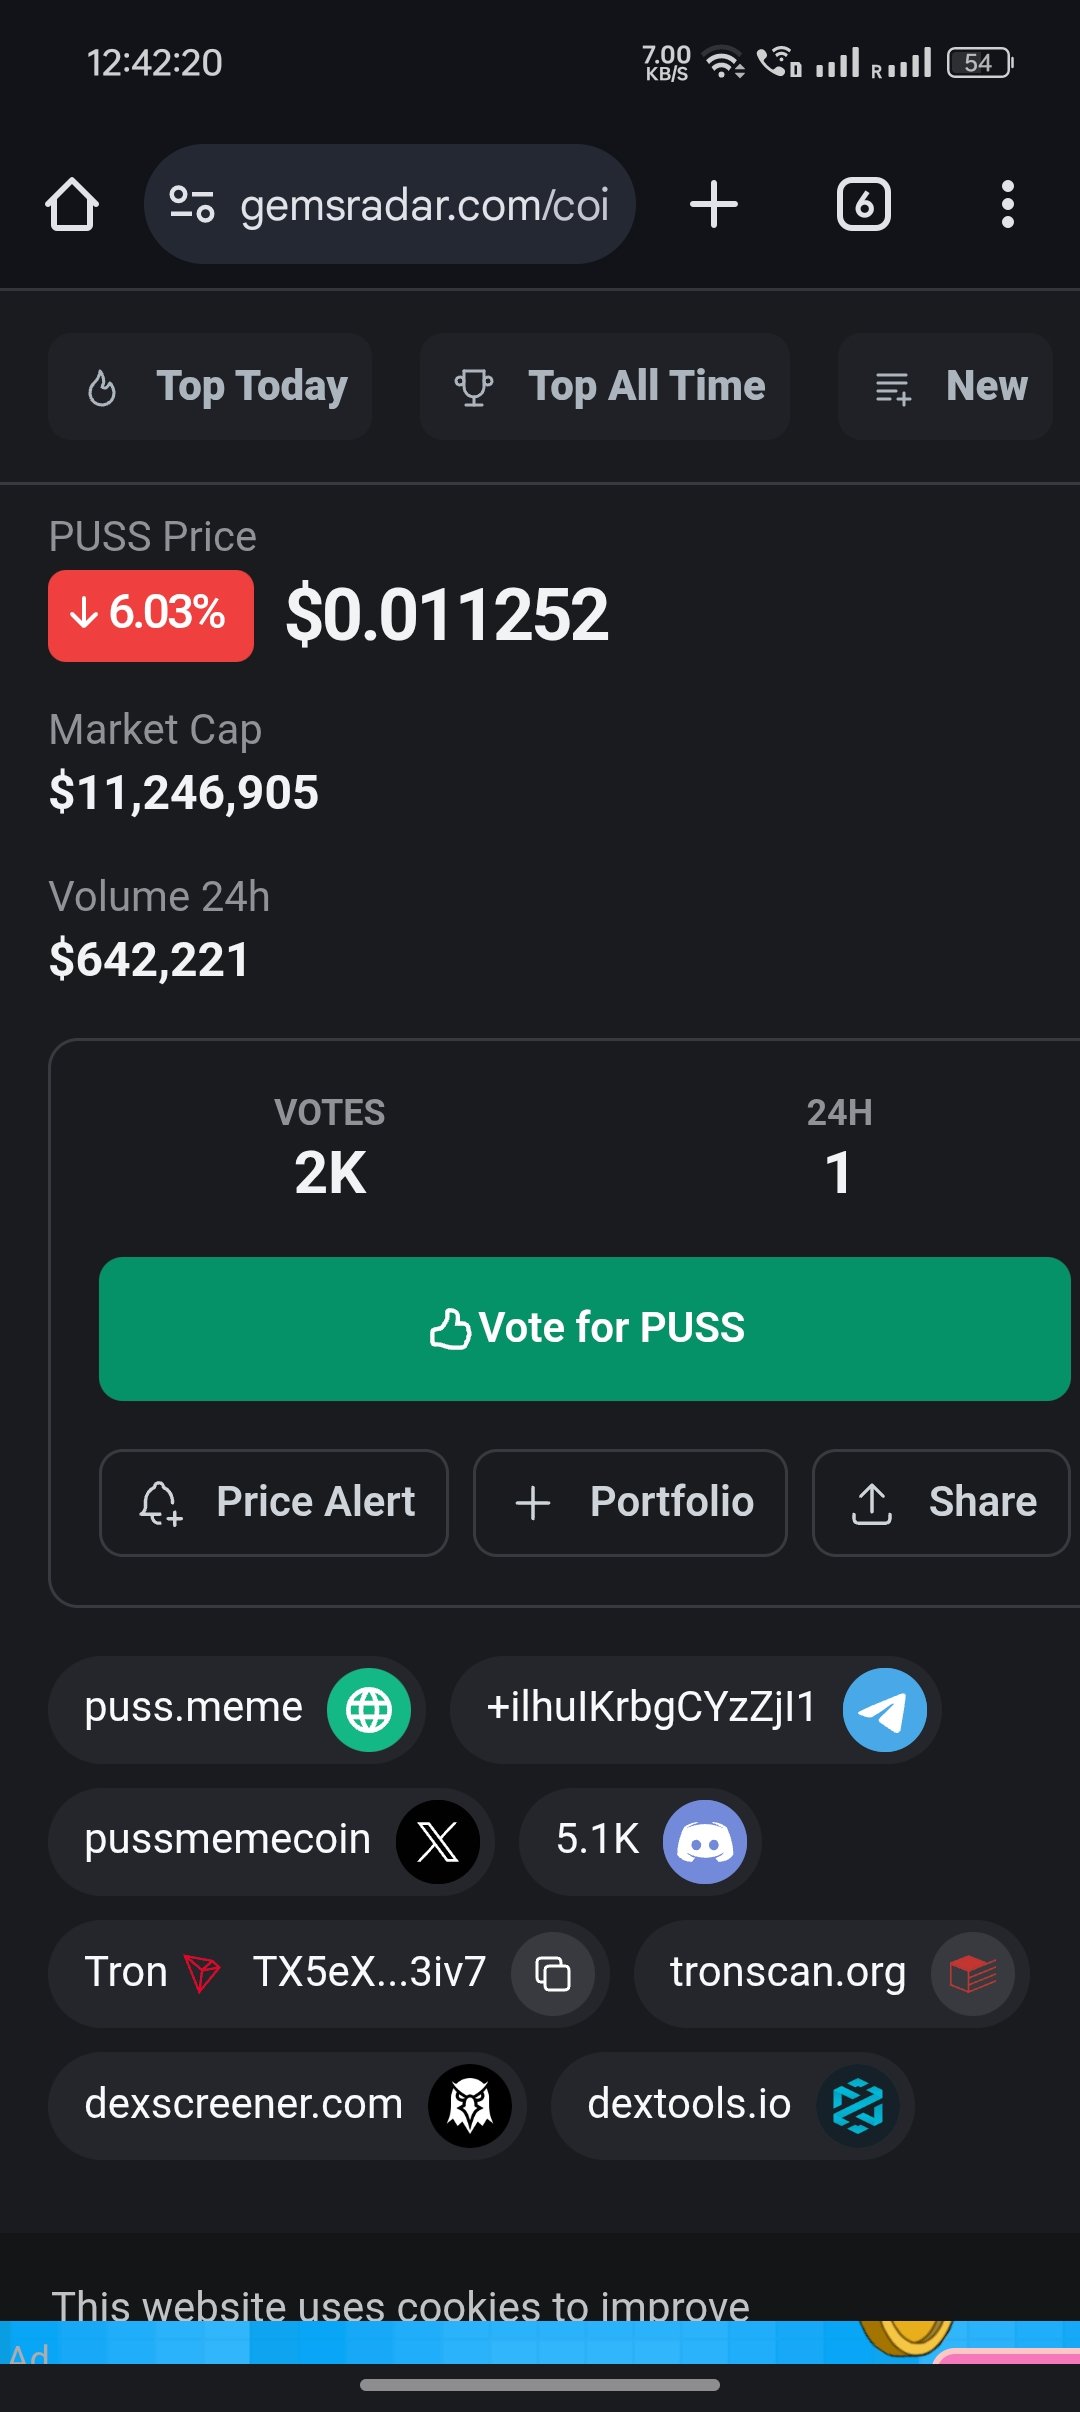Screen dimensions: 1080x2412
Task: Open dextools.io chart icon
Action: 858,2106
